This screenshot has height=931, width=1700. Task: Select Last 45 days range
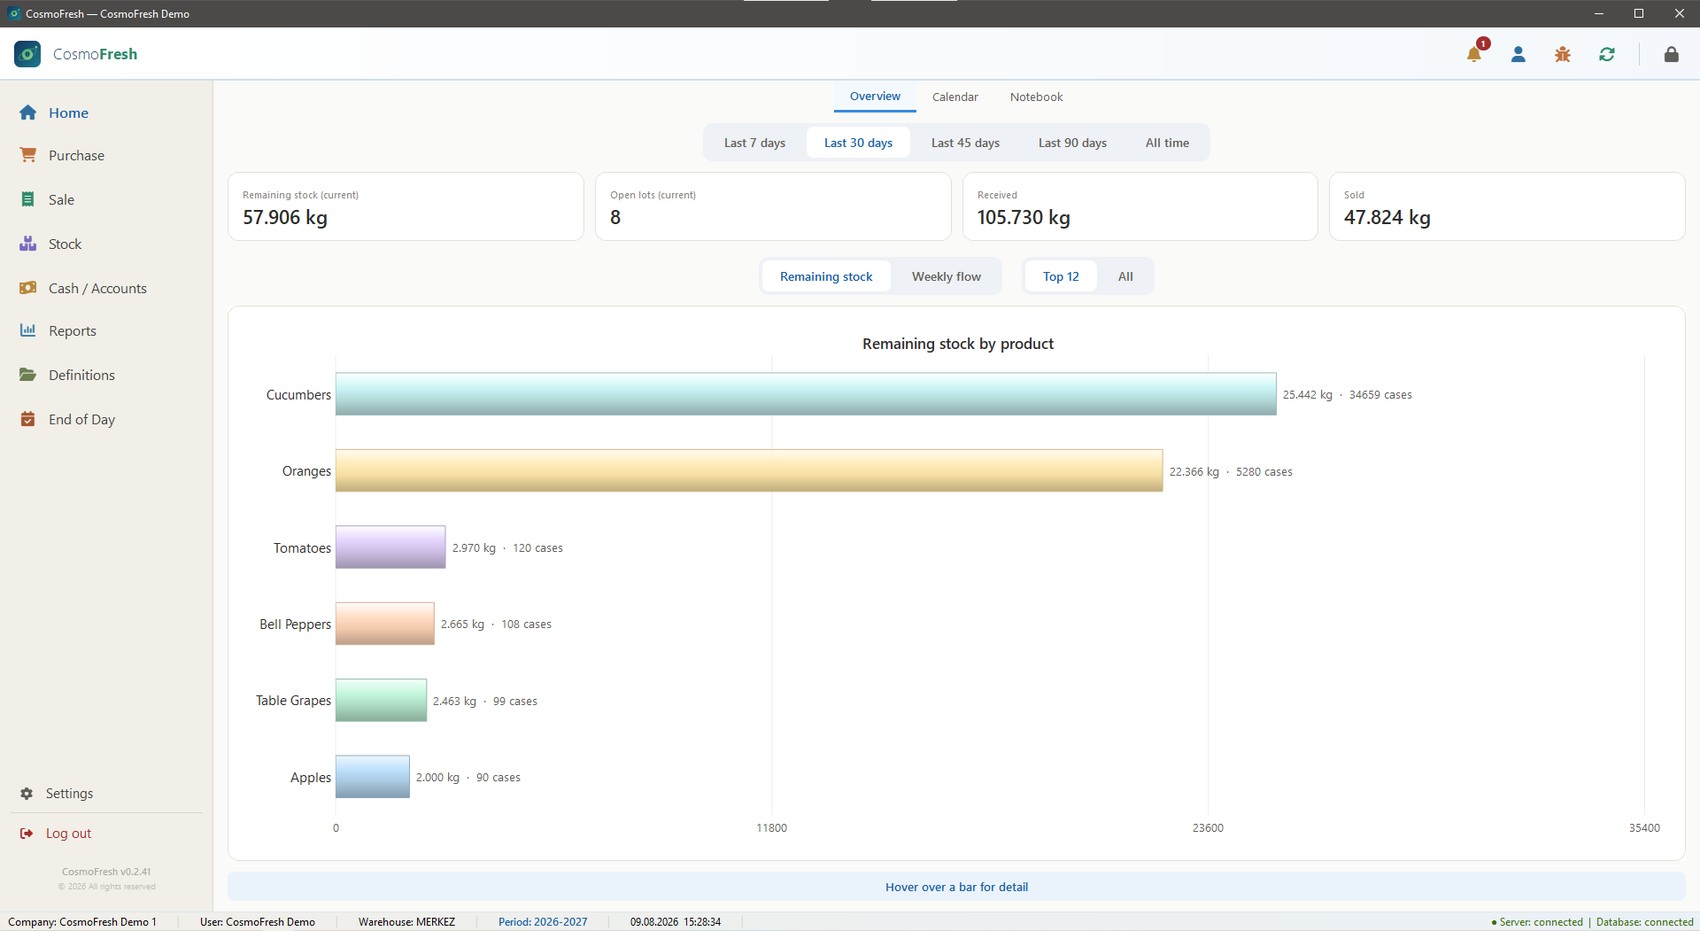[965, 143]
